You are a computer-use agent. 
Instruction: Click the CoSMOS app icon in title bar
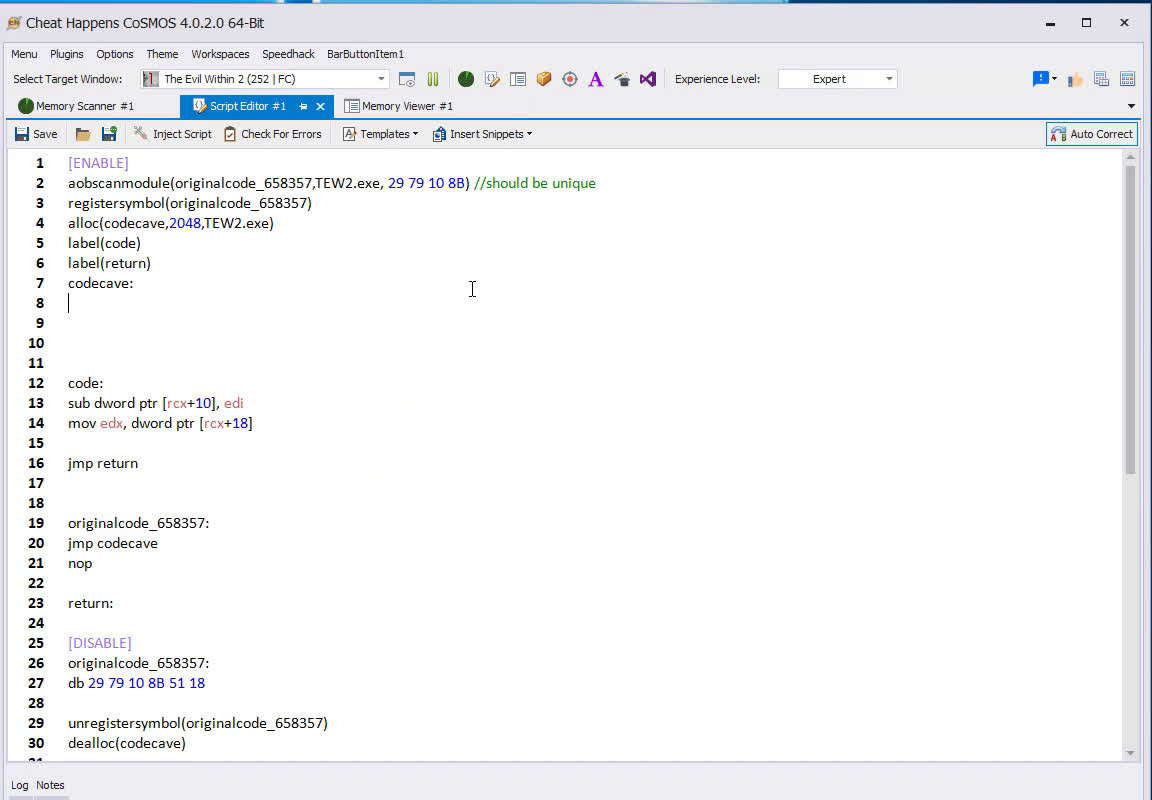[x=14, y=24]
